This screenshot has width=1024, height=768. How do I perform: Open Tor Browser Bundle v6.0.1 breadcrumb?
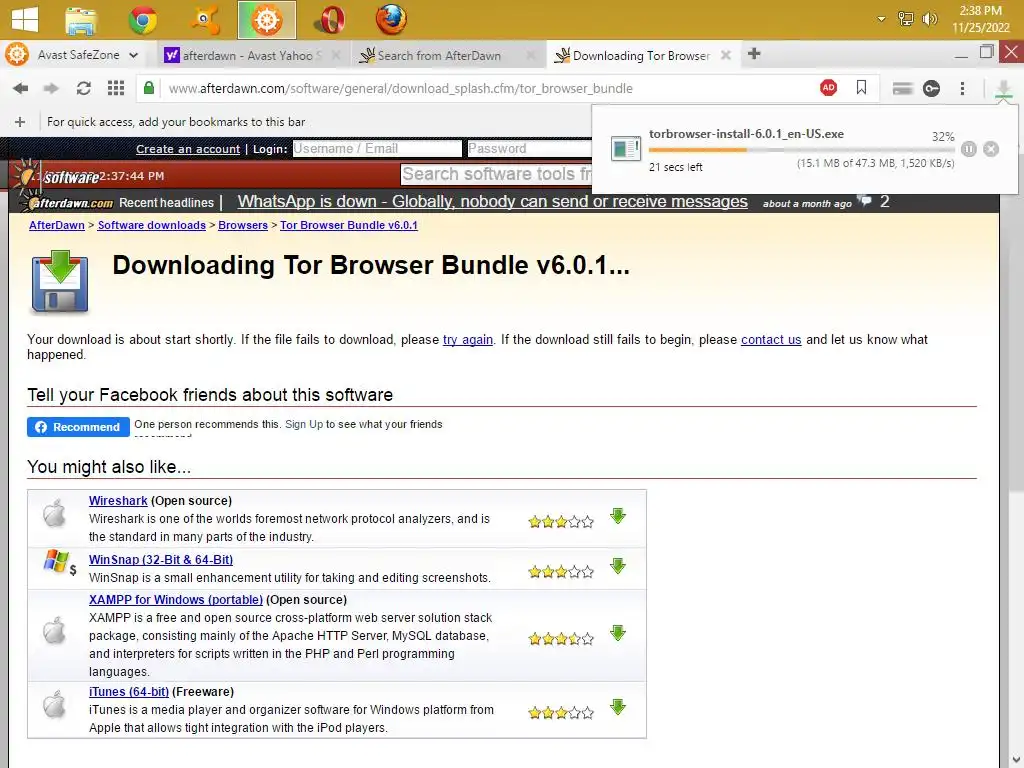click(349, 225)
